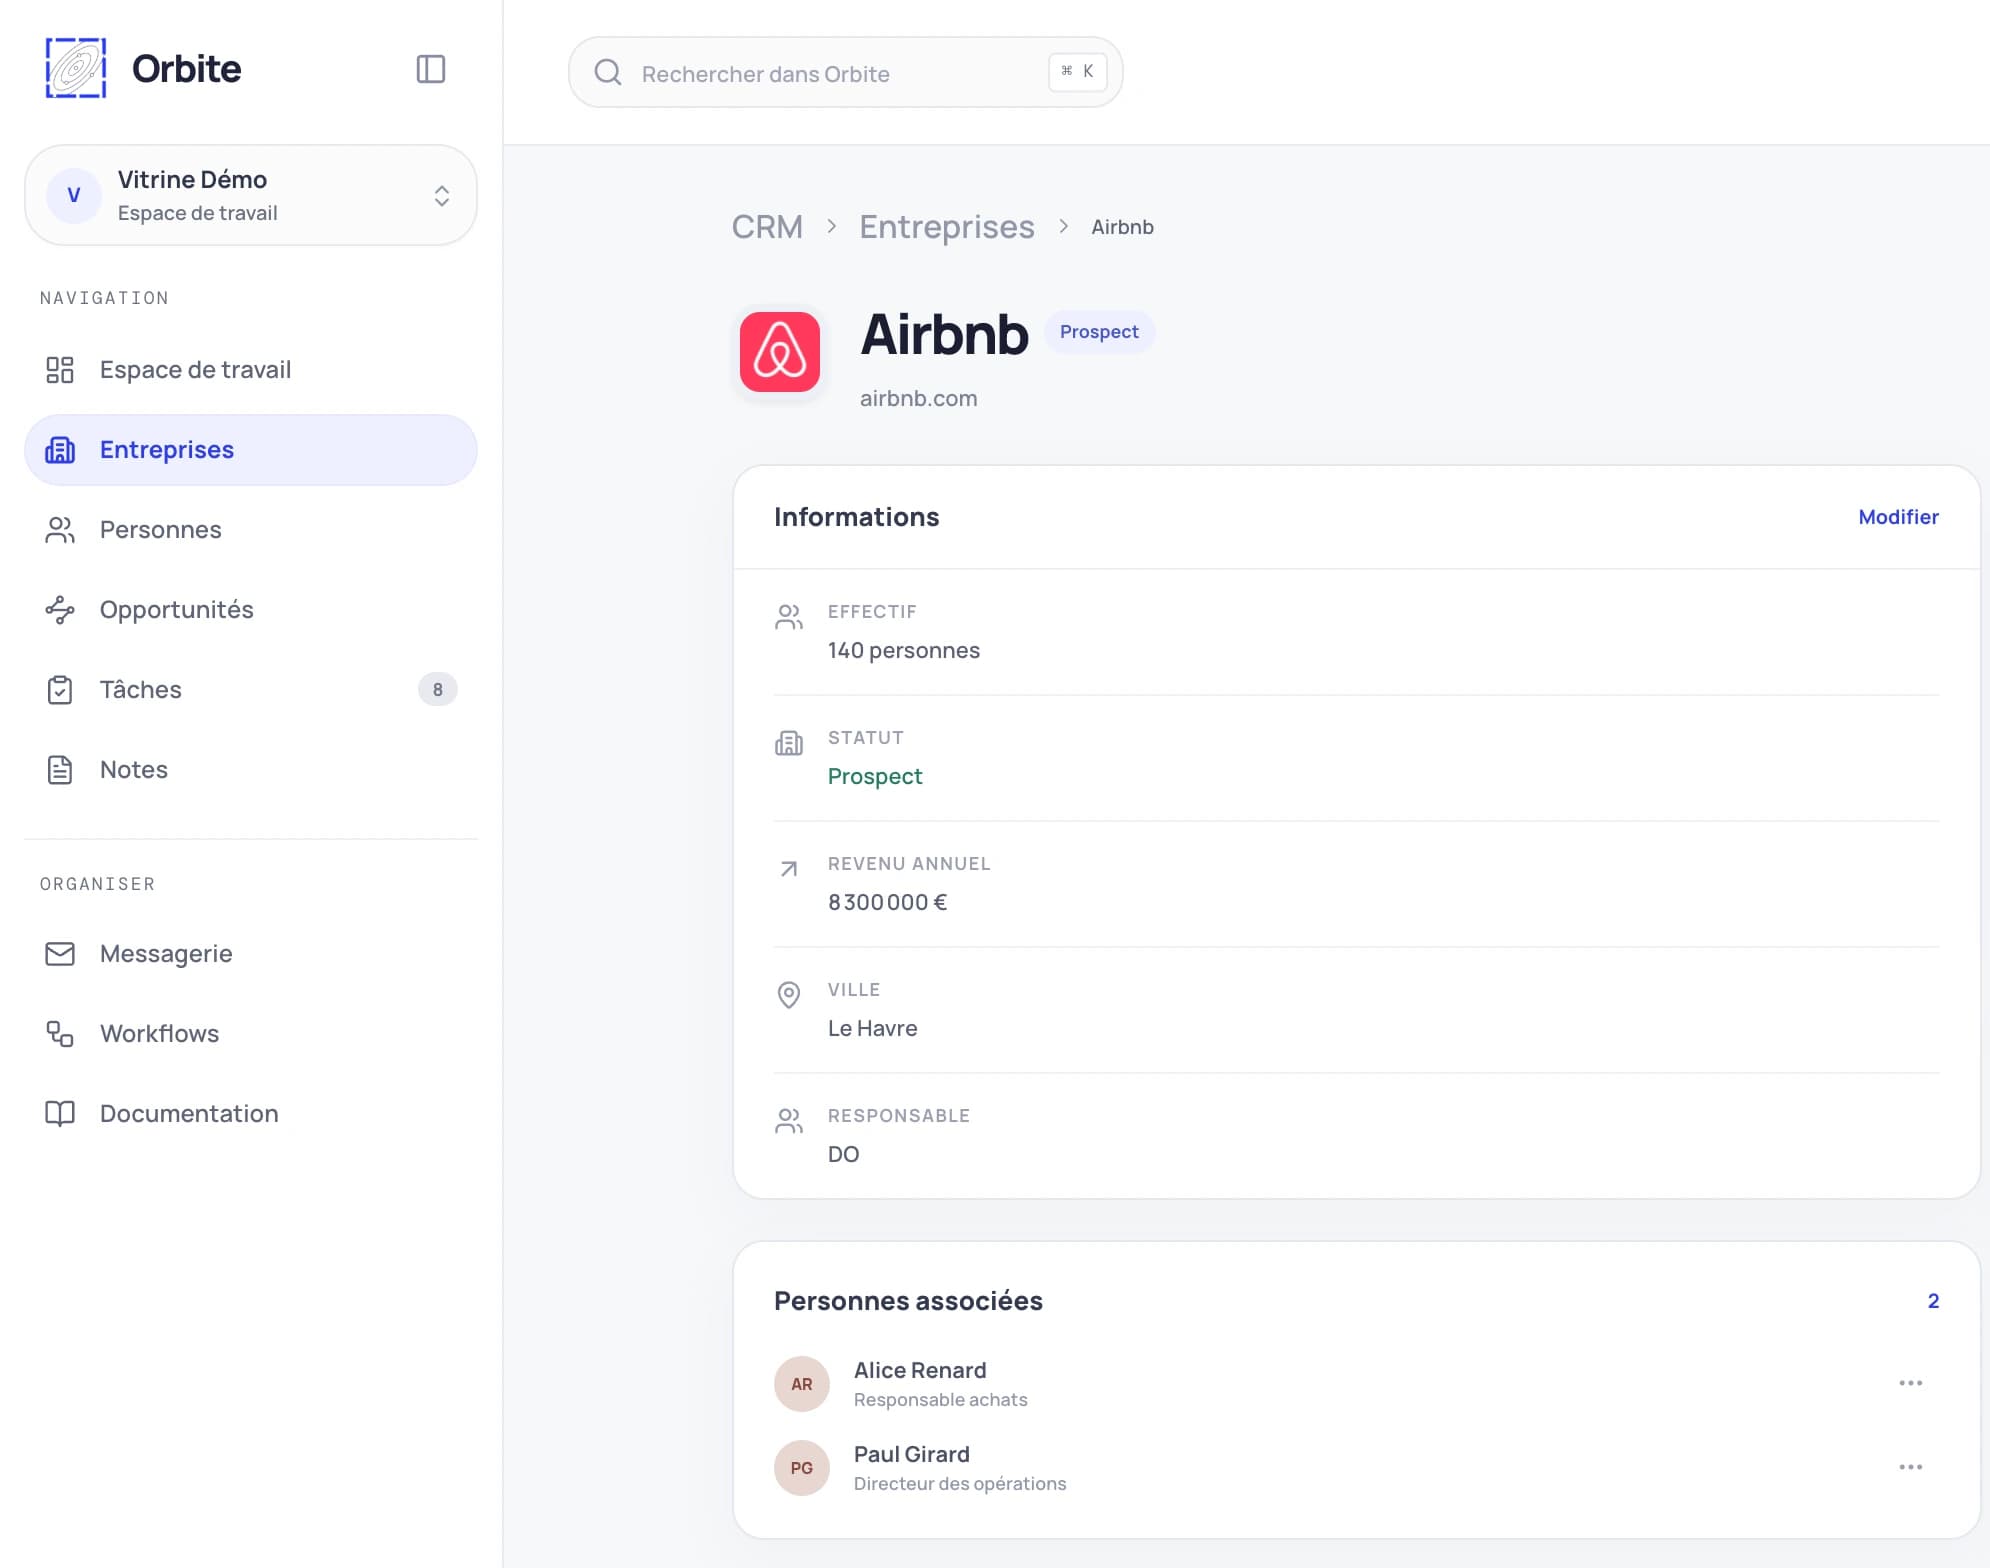Screen dimensions: 1990x1568
Task: Click the Responsable people icon
Action: coord(789,1121)
